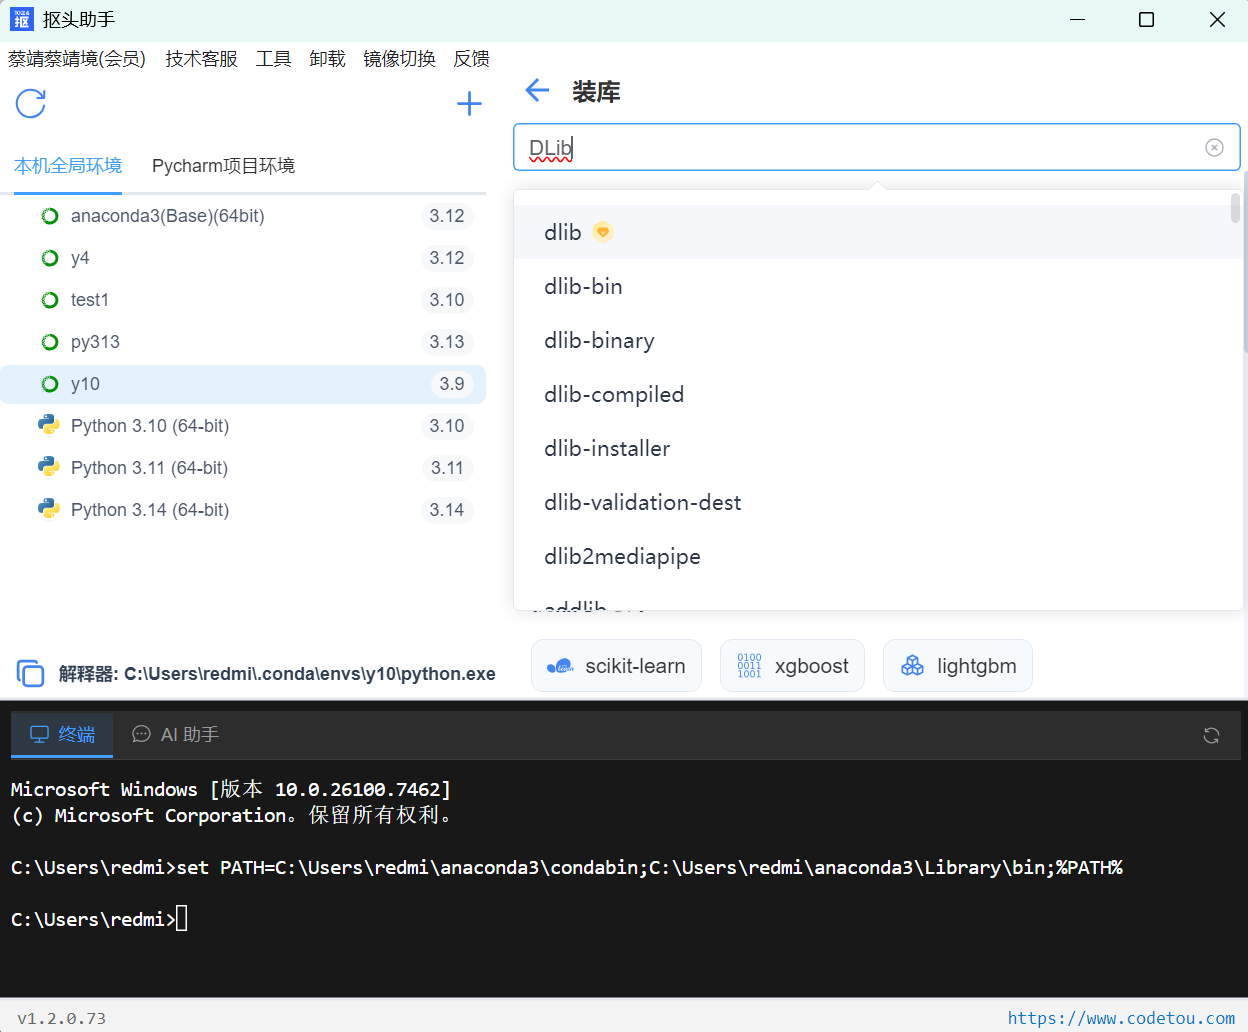Image resolution: width=1248 pixels, height=1032 pixels.
Task: Pick dlib2mediapipe from the dropdown suggestions
Action: click(x=622, y=556)
